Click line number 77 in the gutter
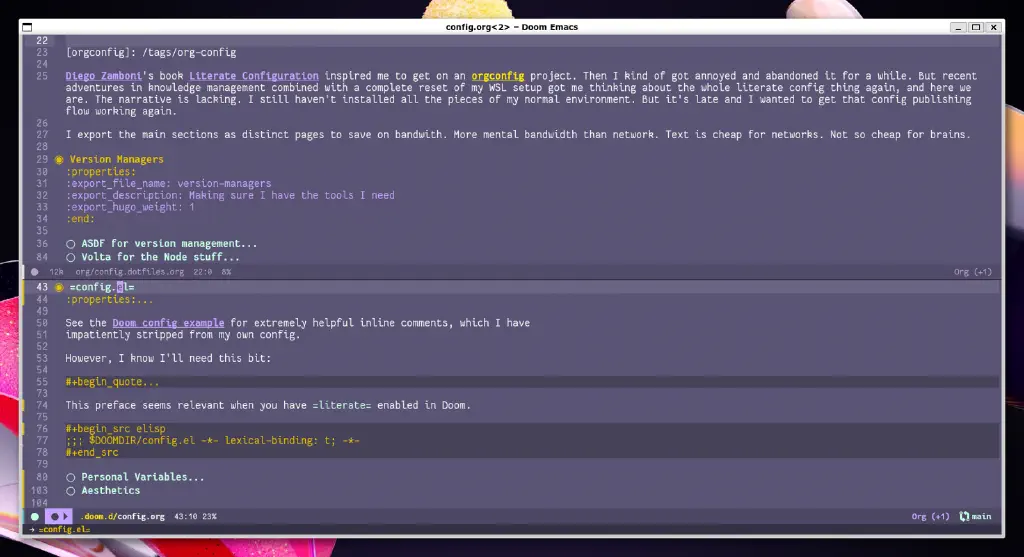 (x=42, y=441)
